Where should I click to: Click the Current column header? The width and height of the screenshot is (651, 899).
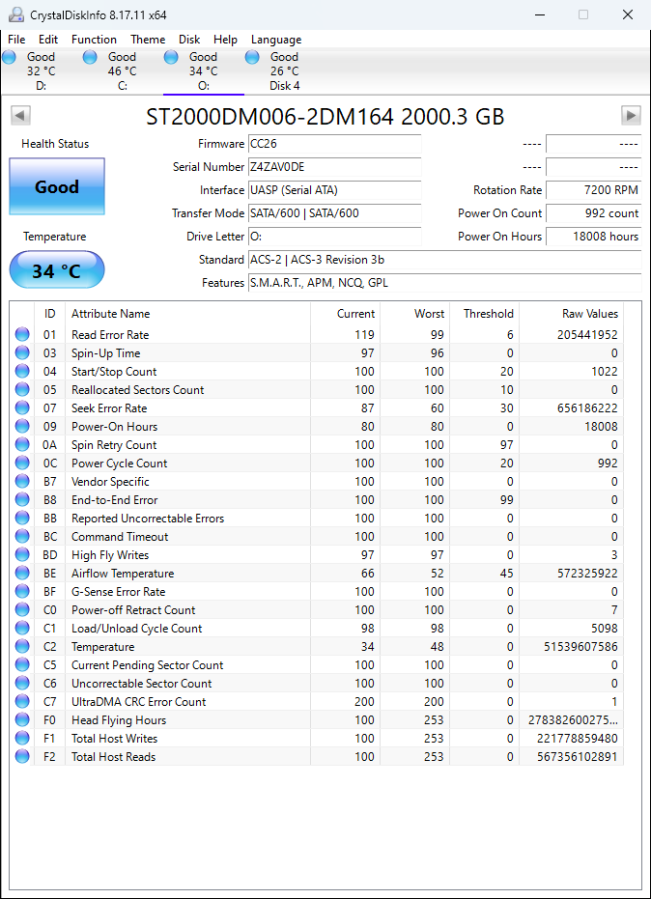coord(345,314)
